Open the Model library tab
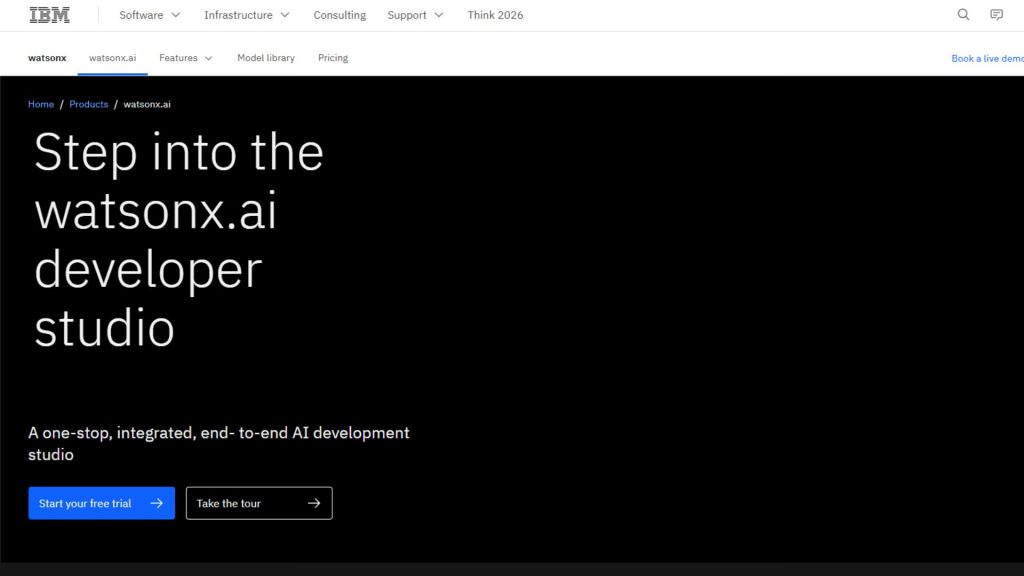1024x576 pixels. 266,58
